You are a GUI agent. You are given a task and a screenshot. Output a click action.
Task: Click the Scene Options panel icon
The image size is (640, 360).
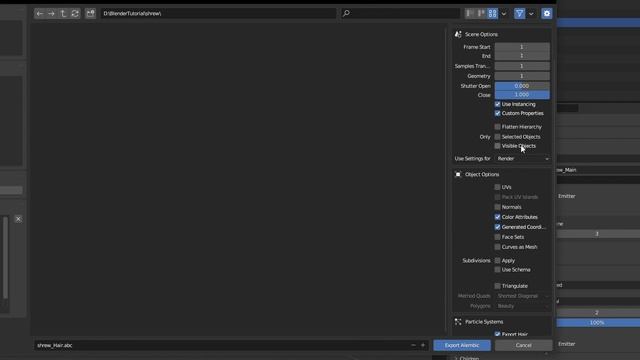click(x=458, y=34)
